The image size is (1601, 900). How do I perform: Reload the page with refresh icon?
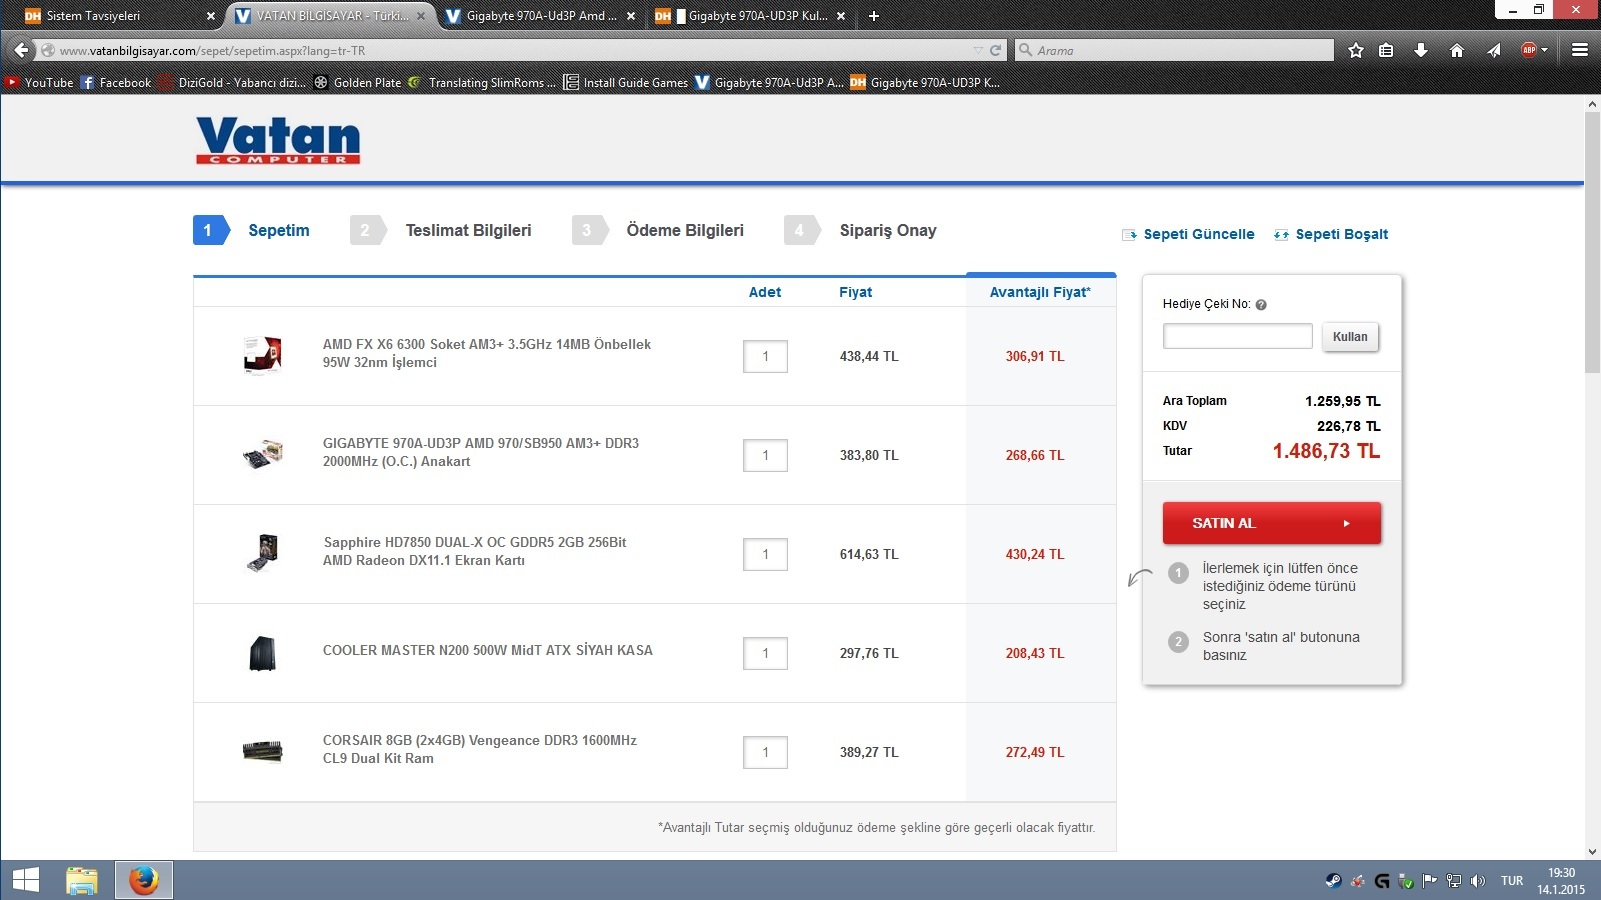pos(995,50)
